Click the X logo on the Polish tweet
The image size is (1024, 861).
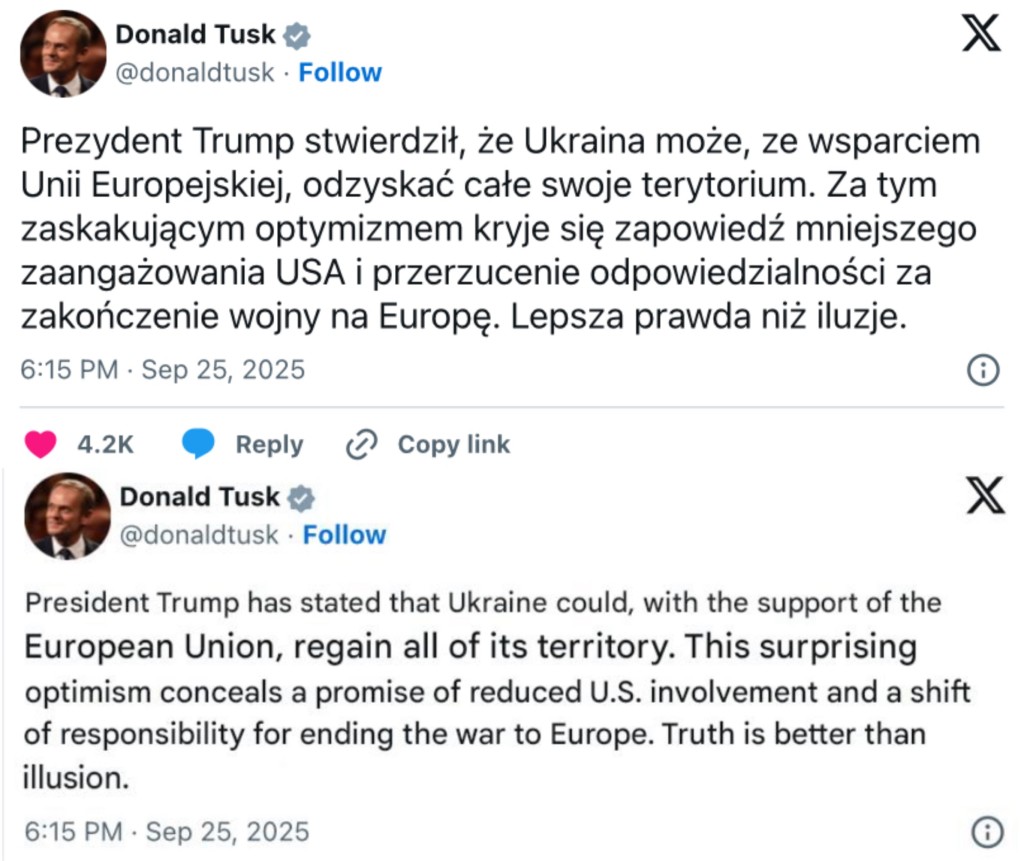981,35
